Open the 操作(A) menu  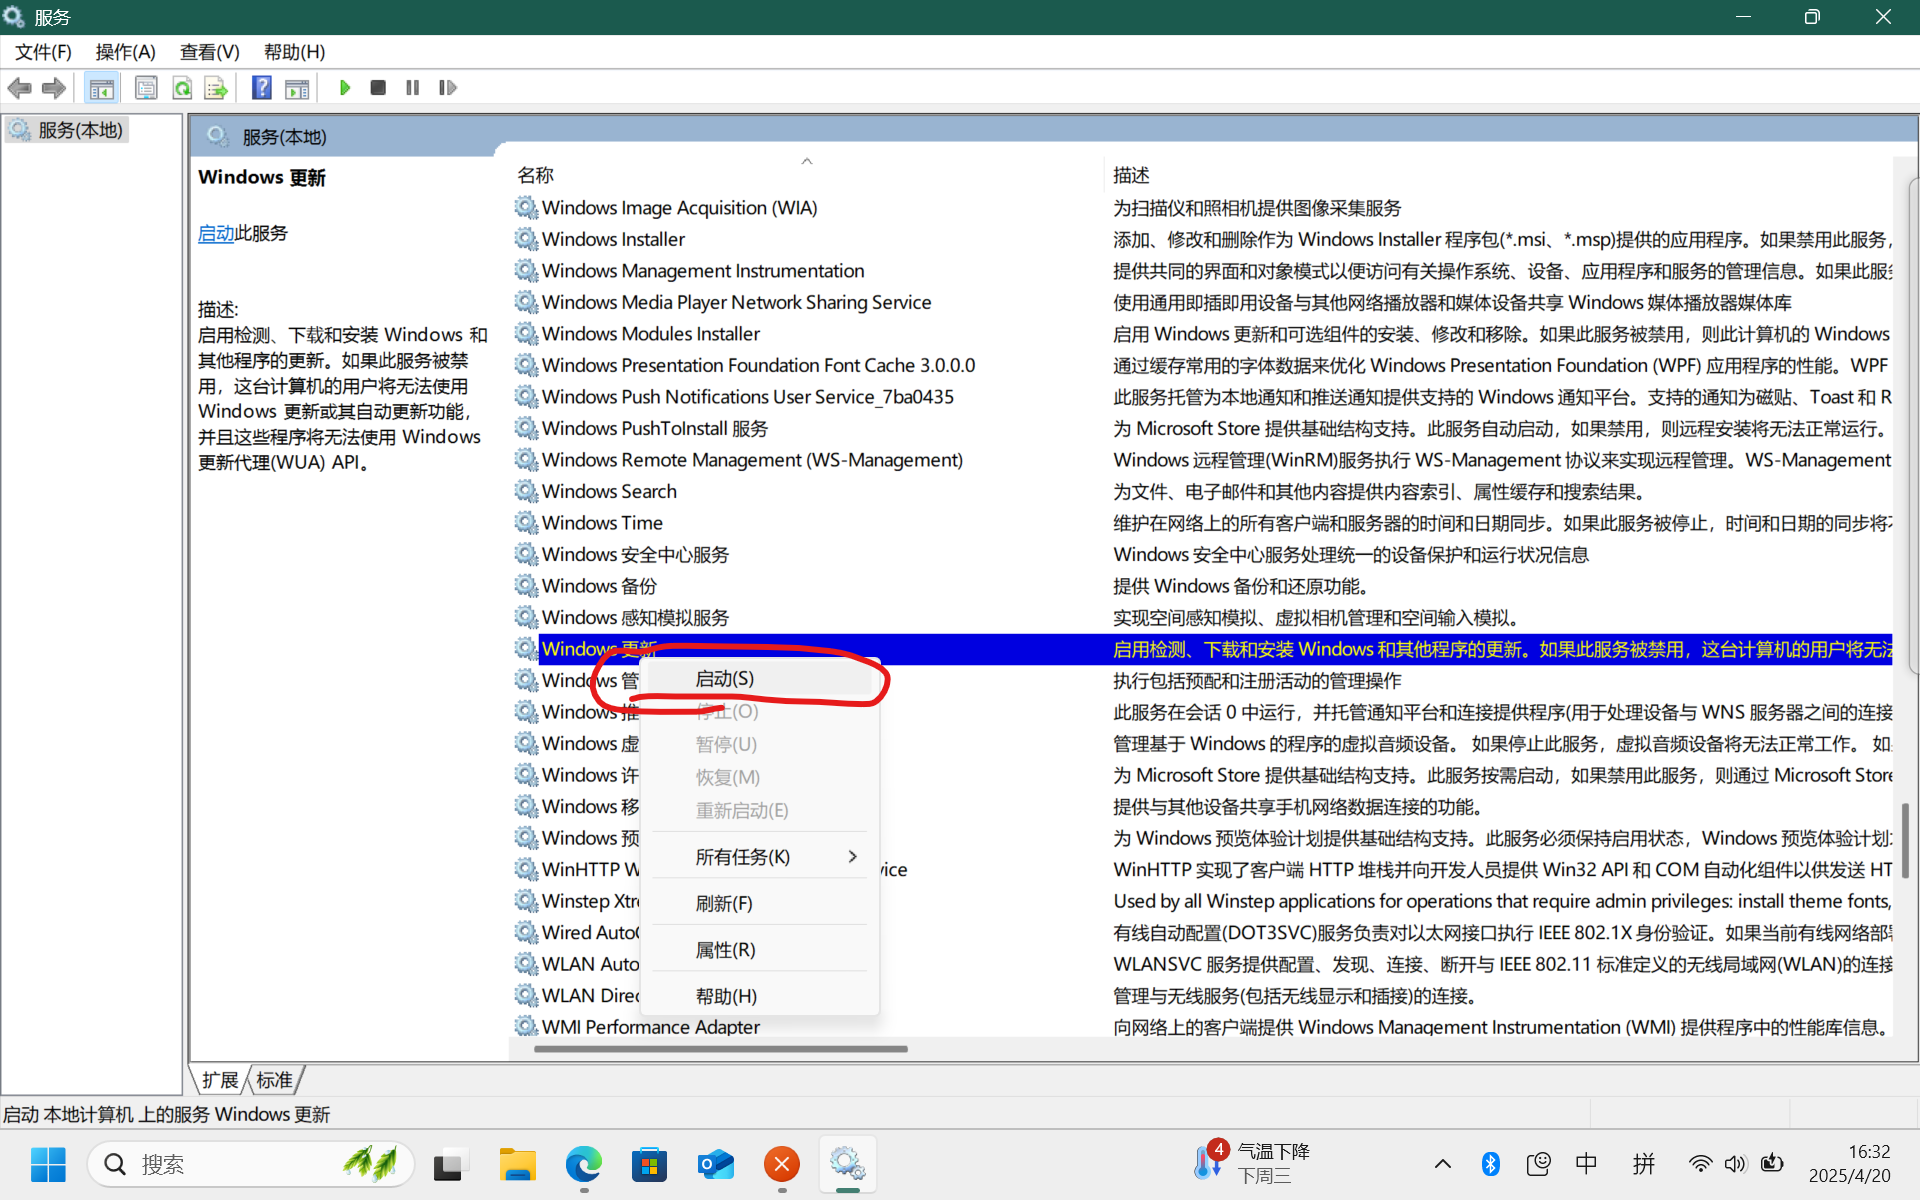point(125,52)
